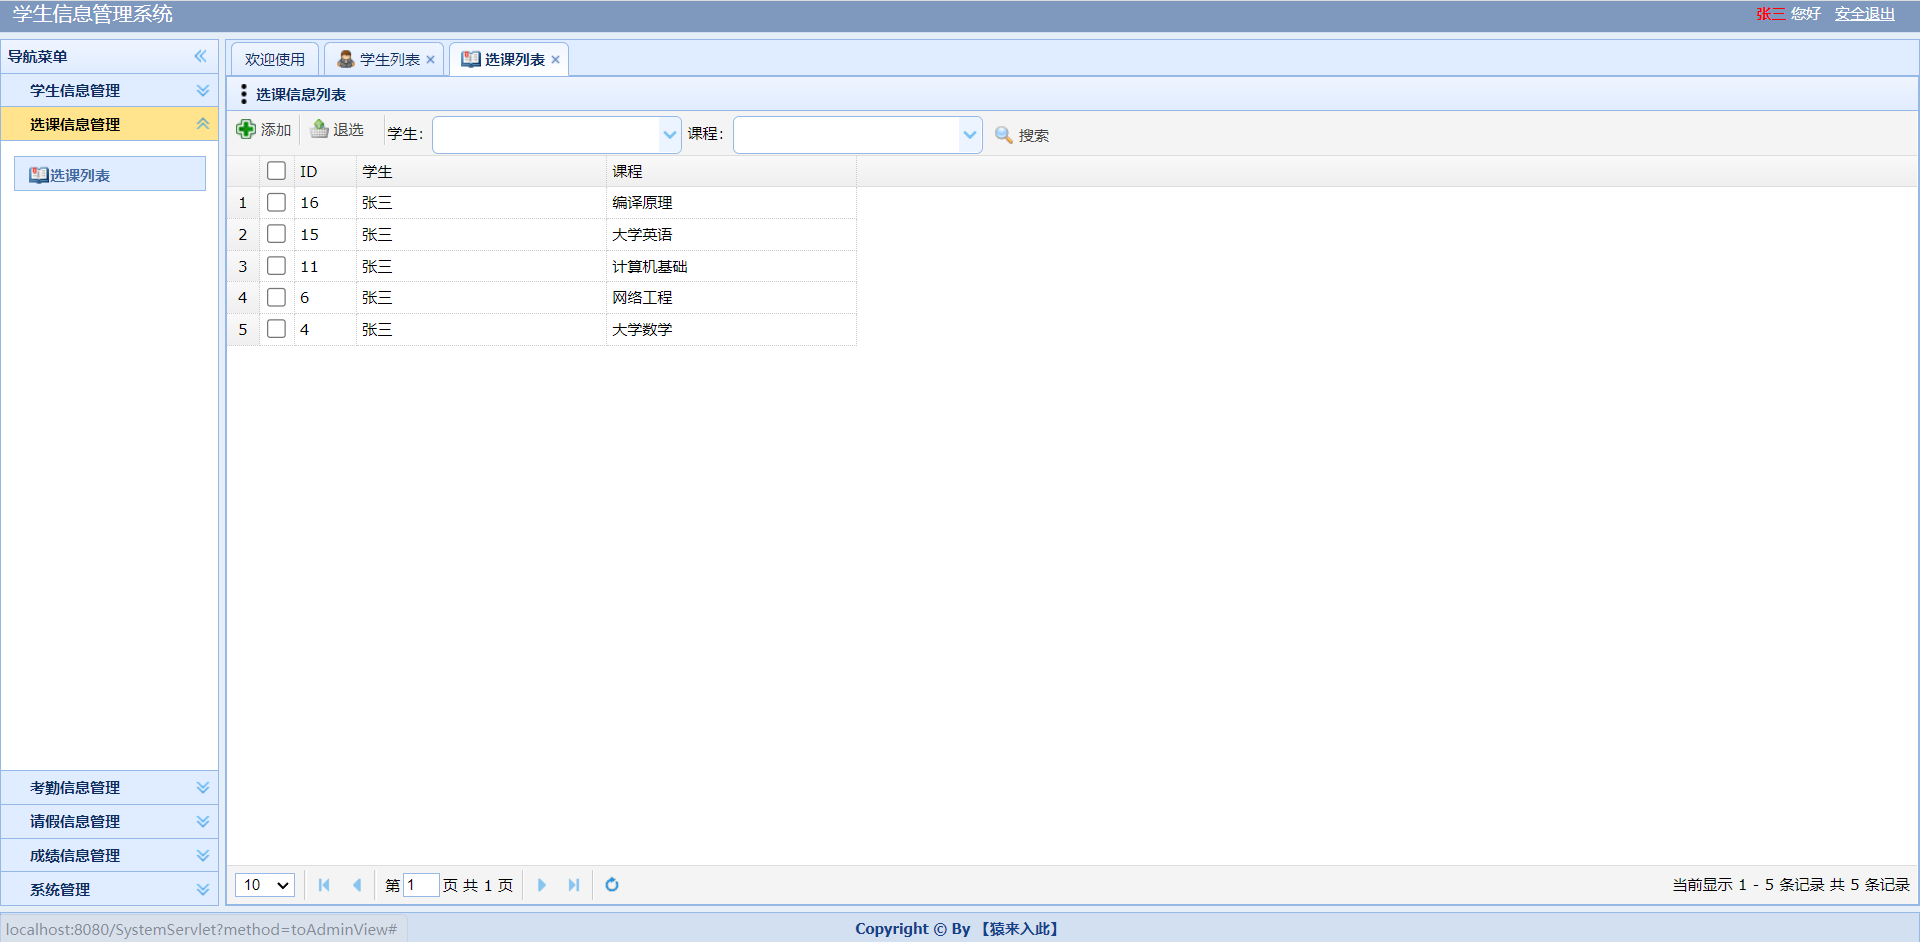Go to the previous page
This screenshot has height=942, width=1920.
click(357, 885)
